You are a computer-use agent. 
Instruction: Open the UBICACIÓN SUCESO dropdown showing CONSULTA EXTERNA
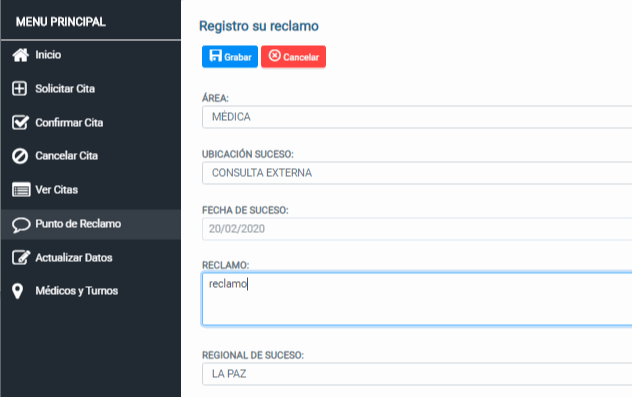tap(417, 173)
